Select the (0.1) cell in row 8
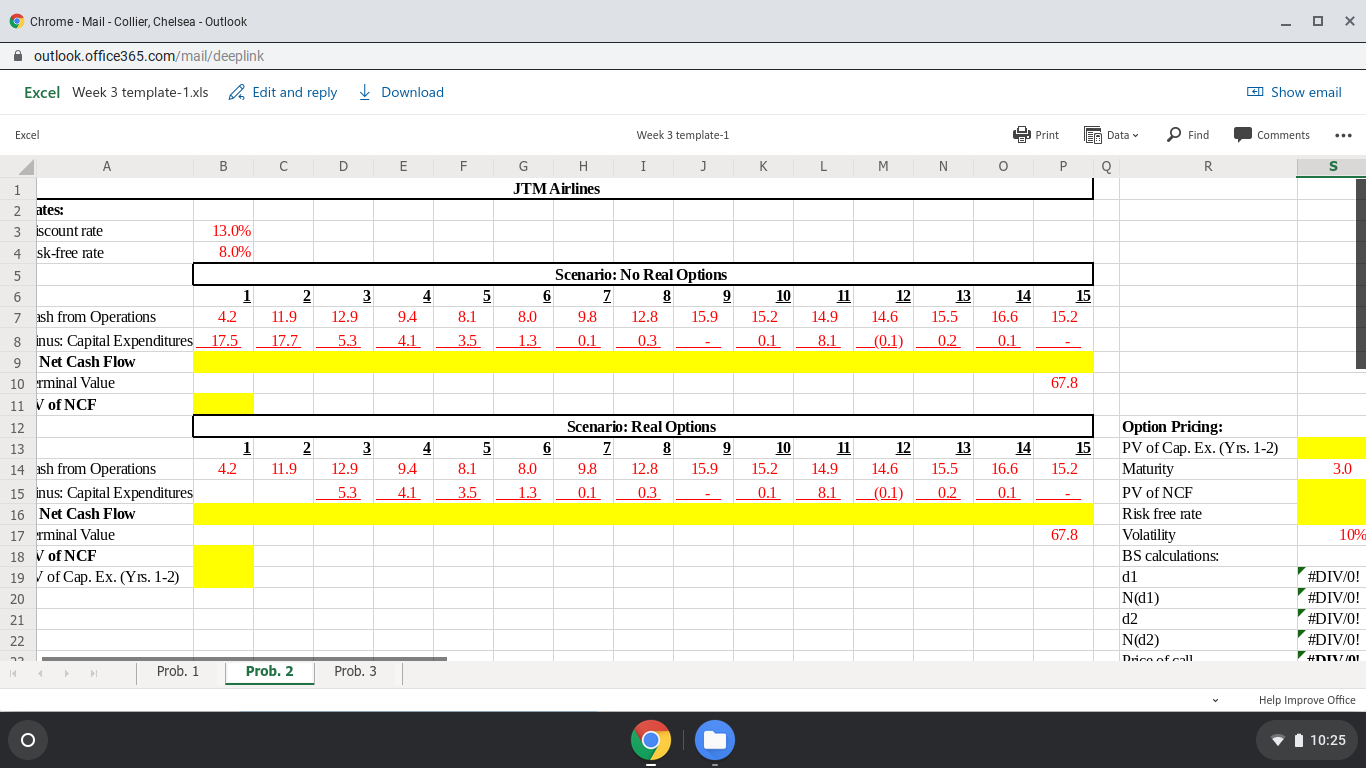The height and width of the screenshot is (768, 1366). tap(883, 340)
